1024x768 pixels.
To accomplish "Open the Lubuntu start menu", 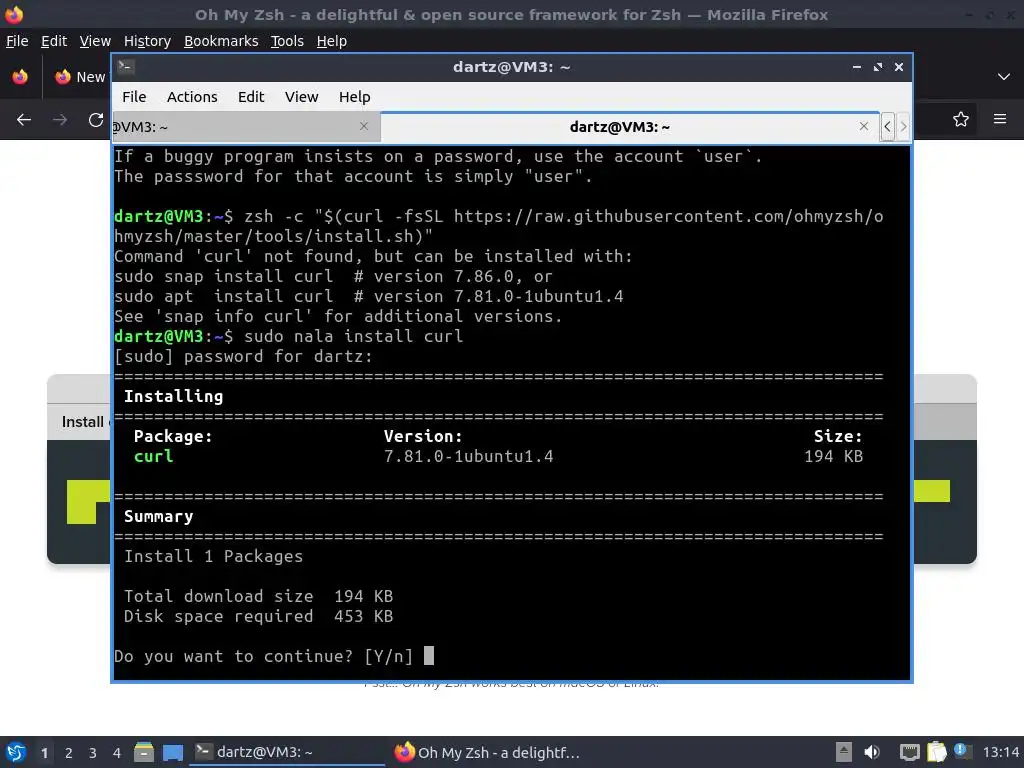I will tap(16, 752).
